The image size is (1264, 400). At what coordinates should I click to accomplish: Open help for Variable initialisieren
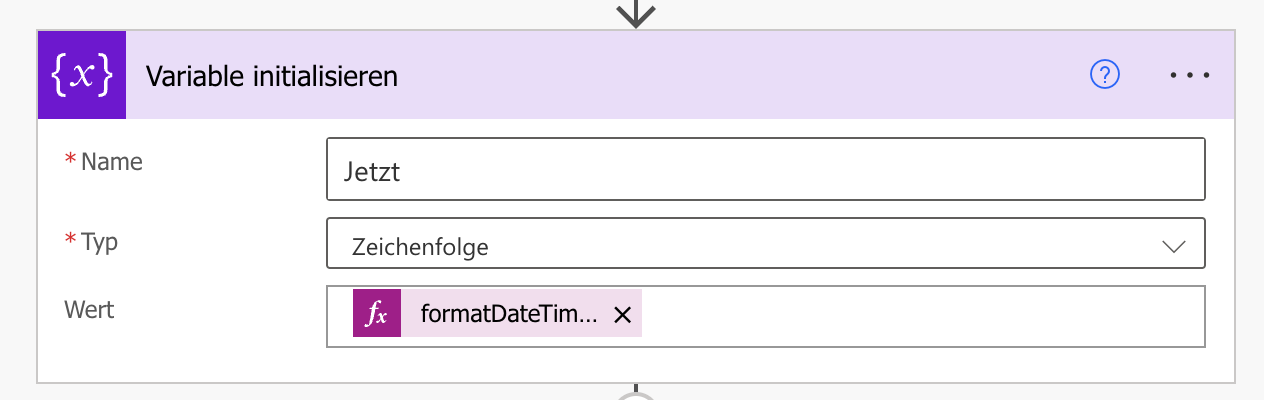tap(1105, 75)
